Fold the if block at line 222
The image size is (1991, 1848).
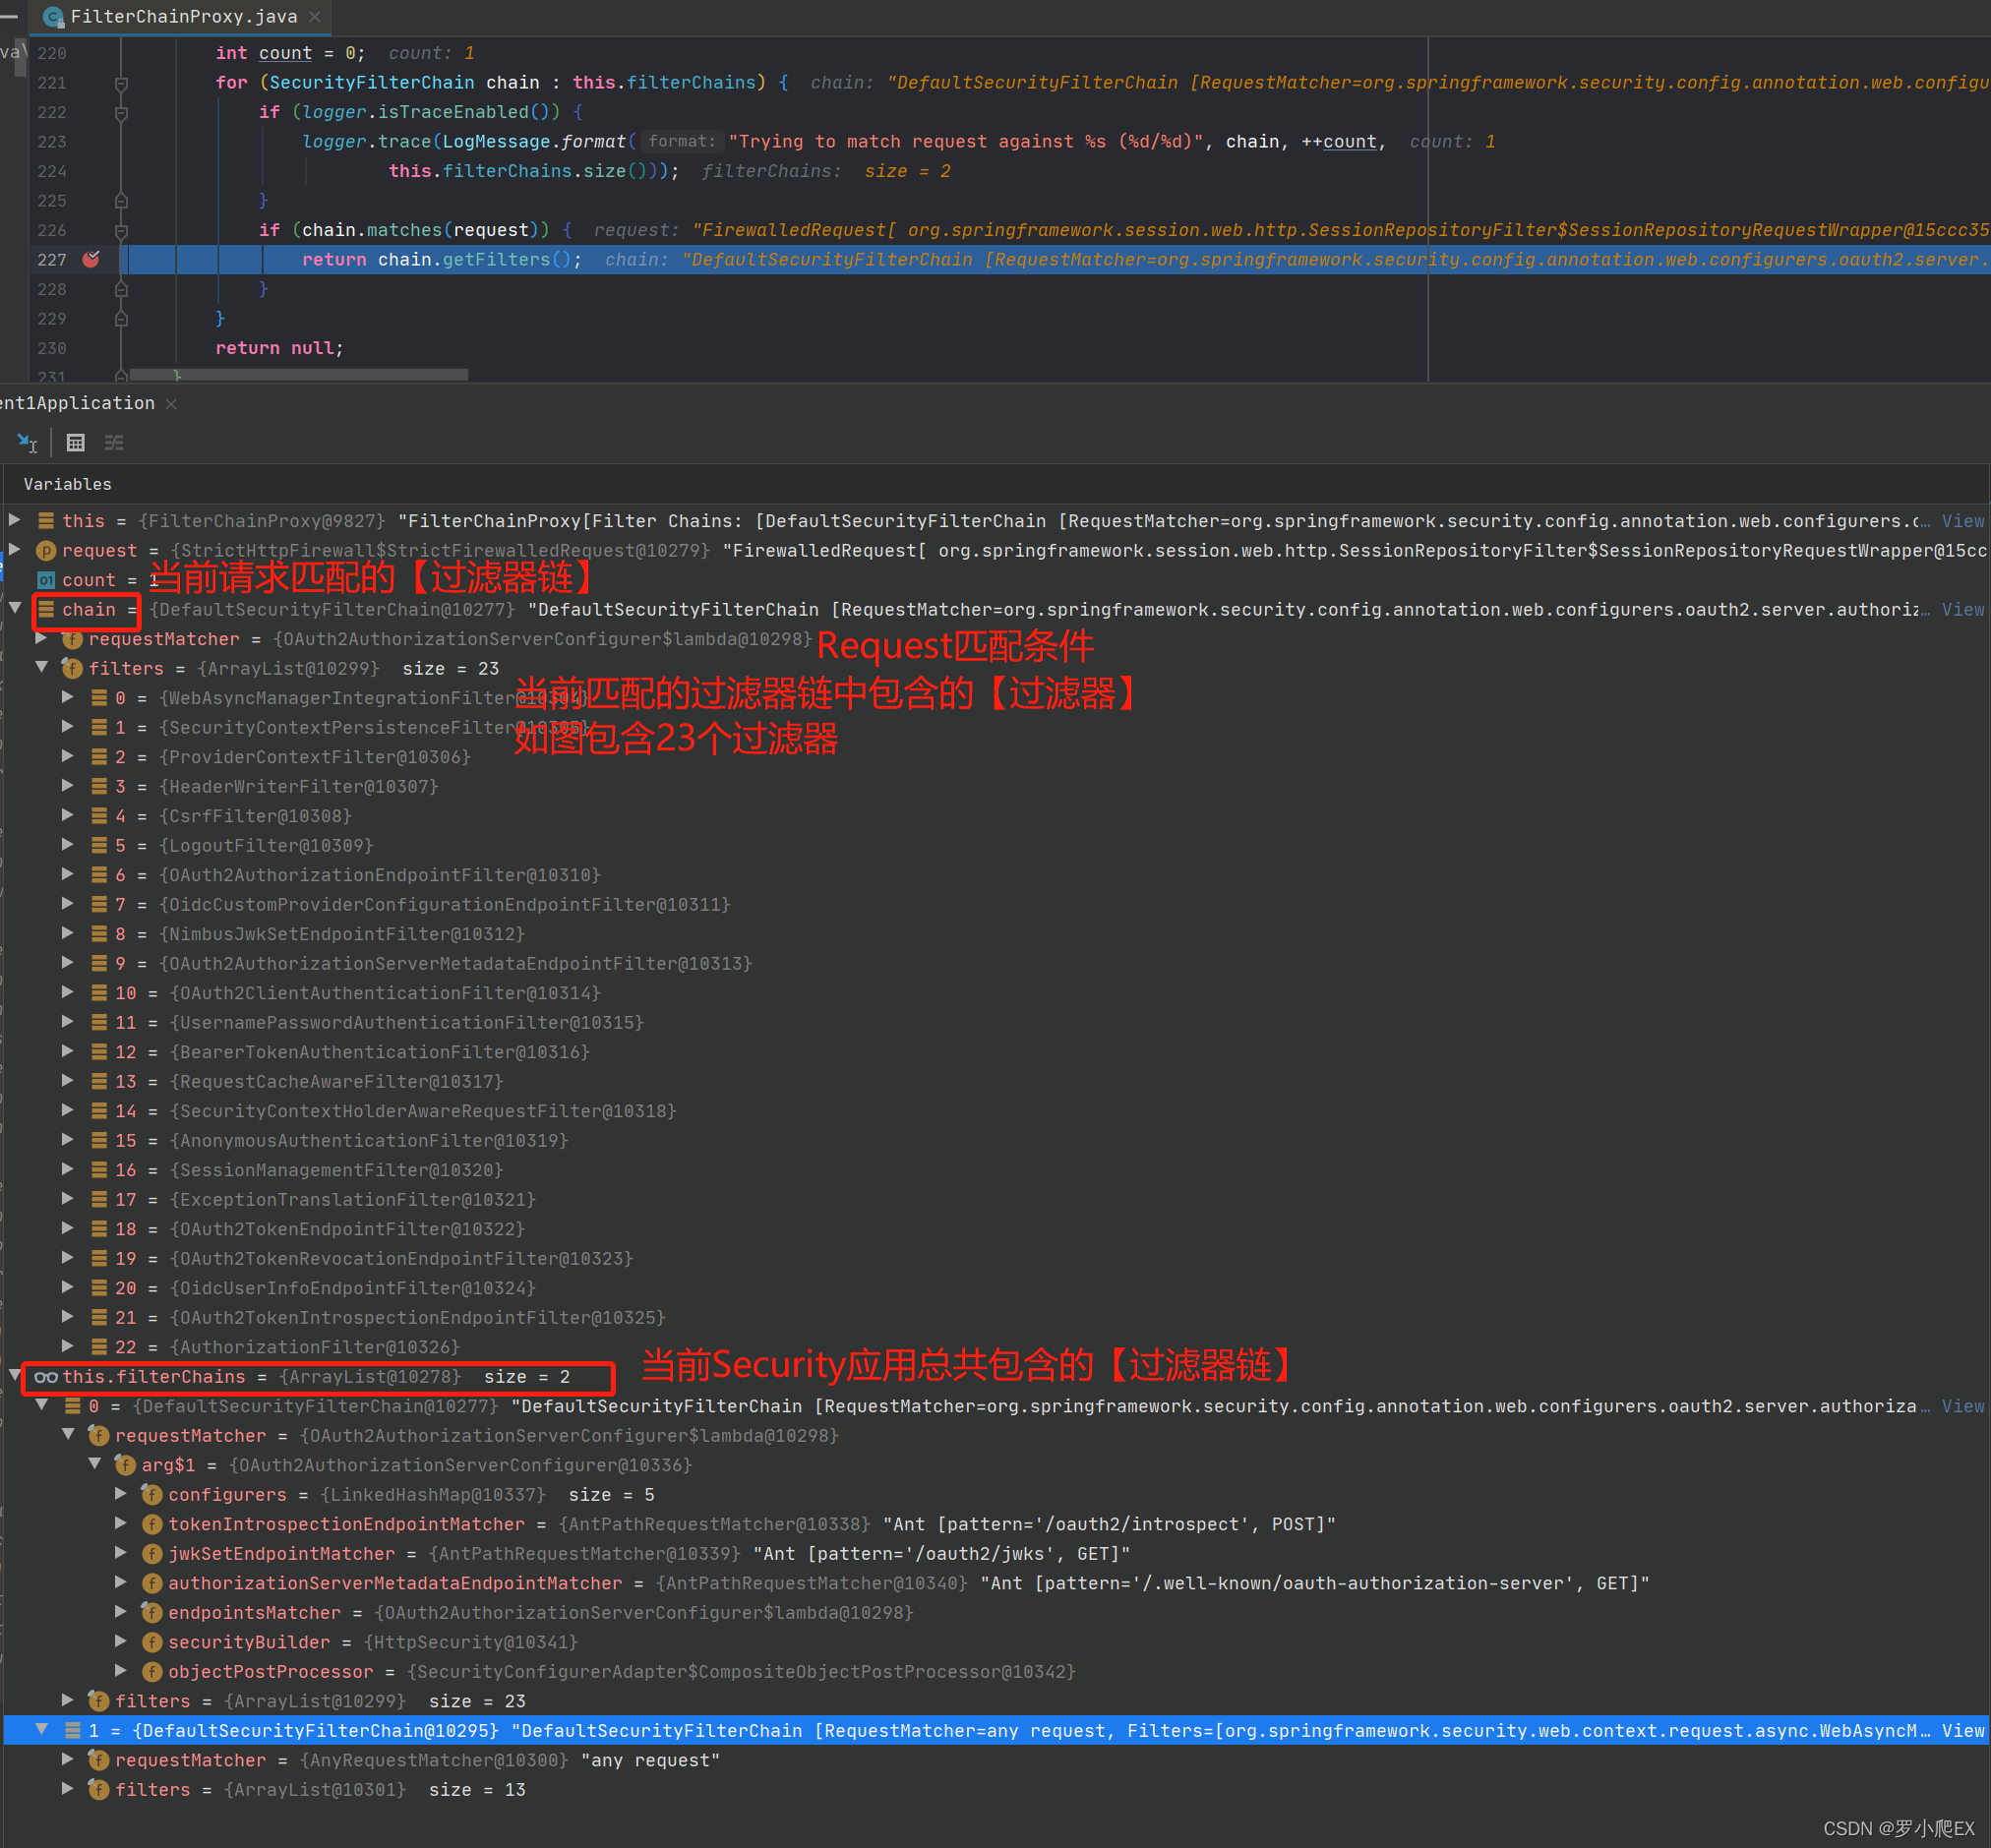[x=121, y=113]
